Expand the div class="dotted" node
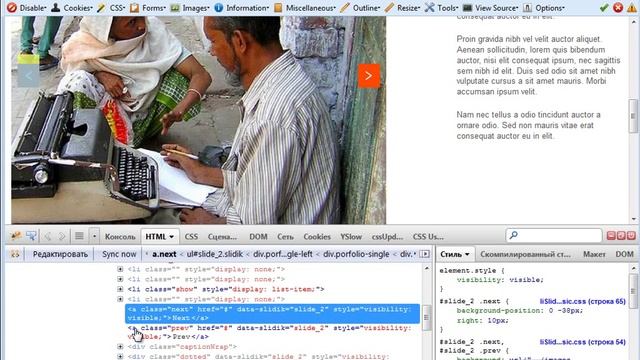The width and height of the screenshot is (640, 360). click(x=120, y=356)
